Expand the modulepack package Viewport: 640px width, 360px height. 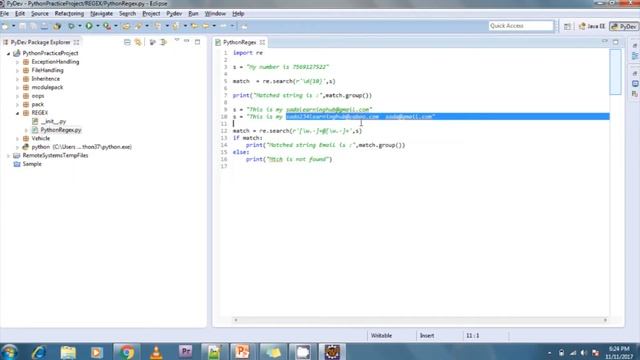[17, 88]
